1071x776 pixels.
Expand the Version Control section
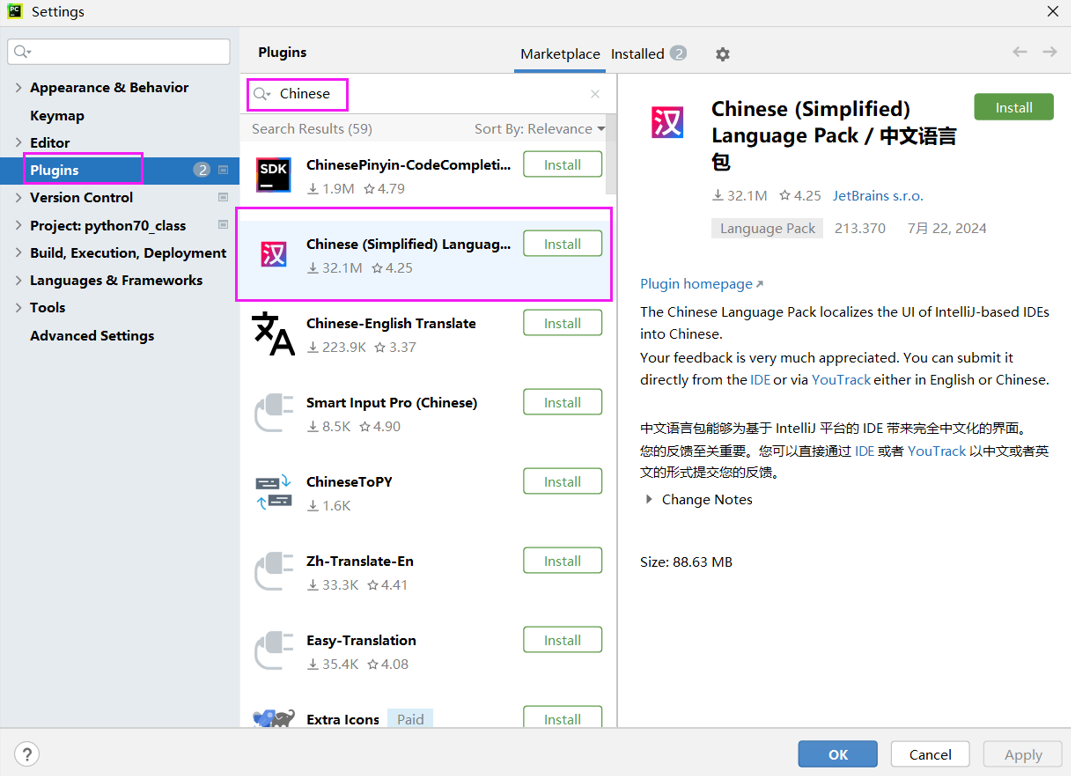18,197
